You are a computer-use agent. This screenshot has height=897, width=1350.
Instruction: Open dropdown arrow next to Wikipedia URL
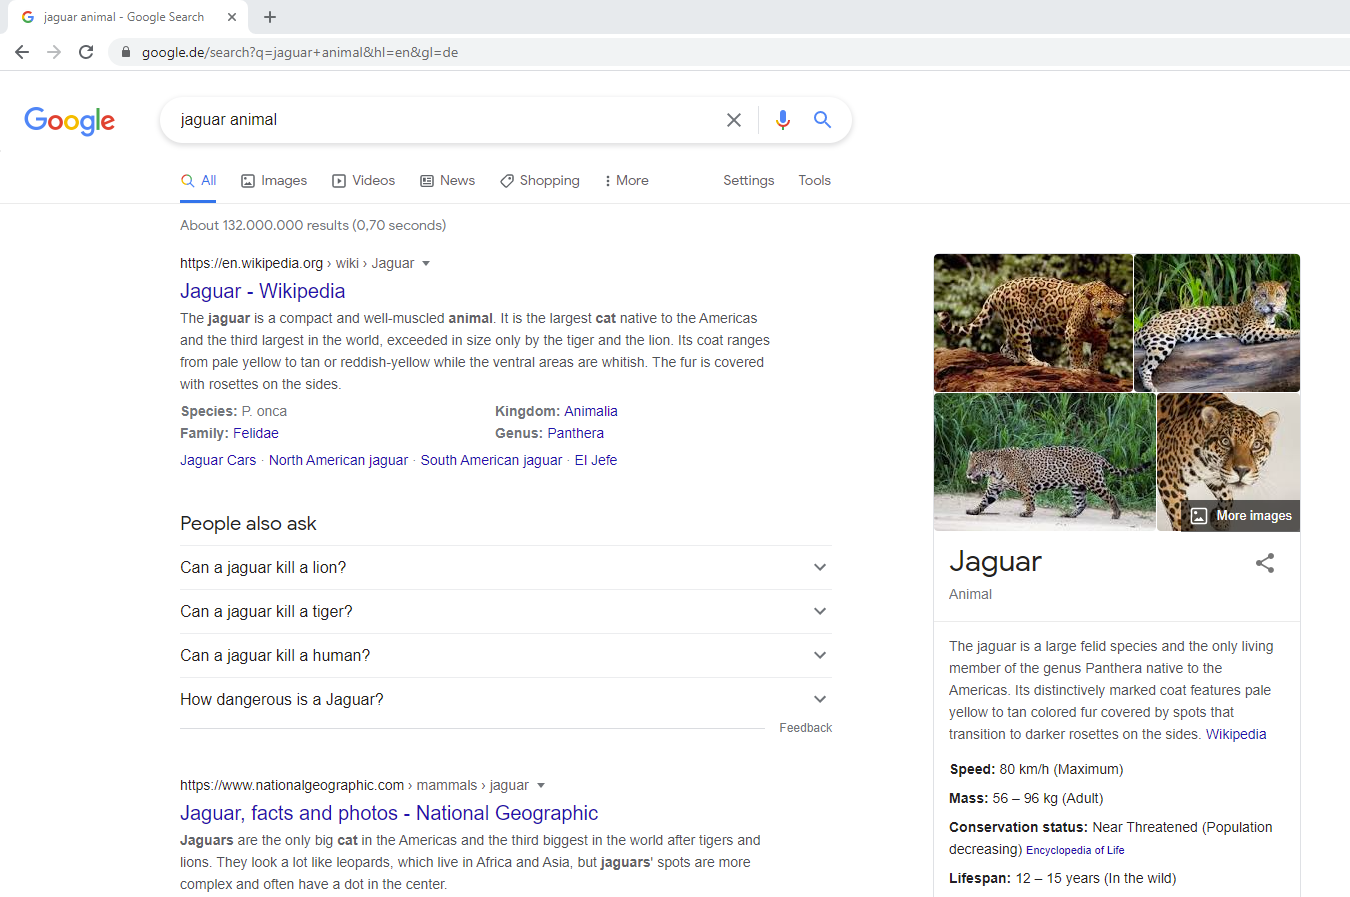click(426, 263)
